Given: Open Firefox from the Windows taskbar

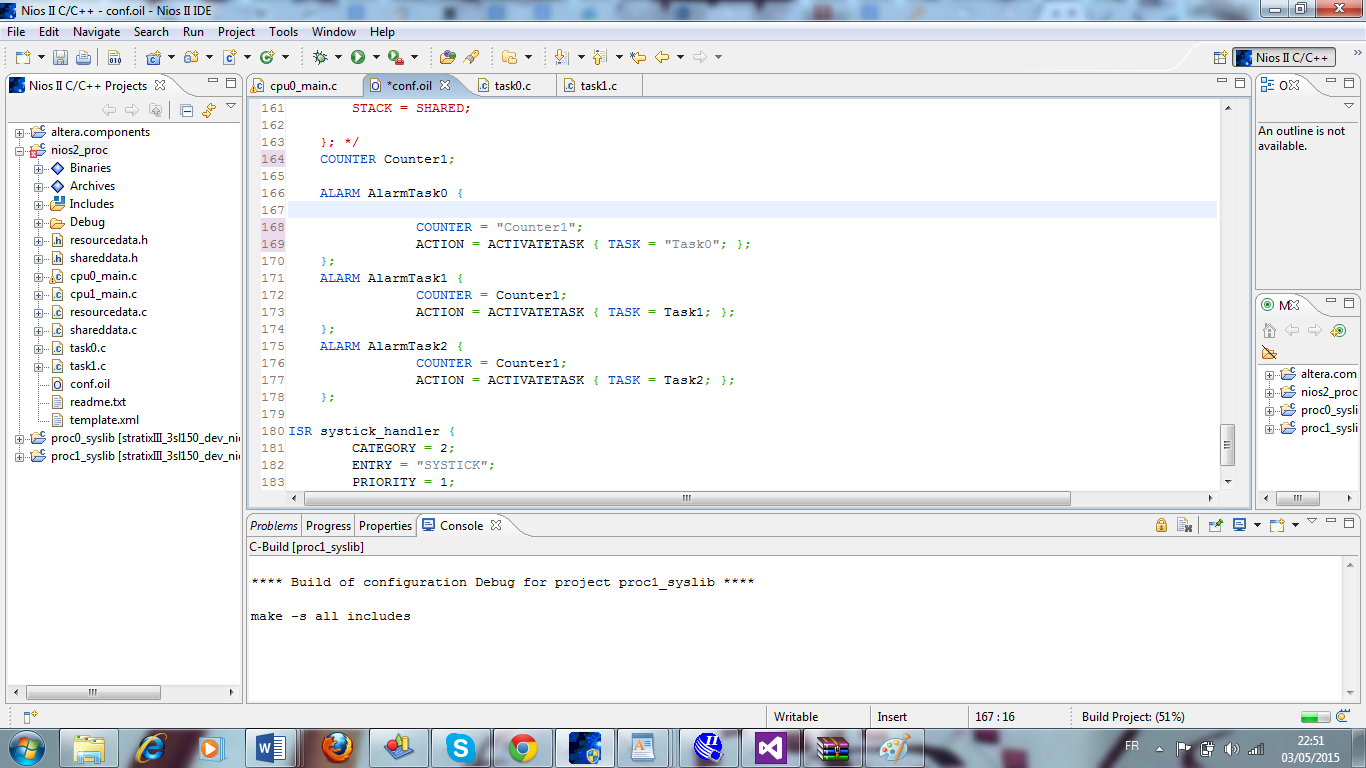Looking at the screenshot, I should [x=337, y=748].
